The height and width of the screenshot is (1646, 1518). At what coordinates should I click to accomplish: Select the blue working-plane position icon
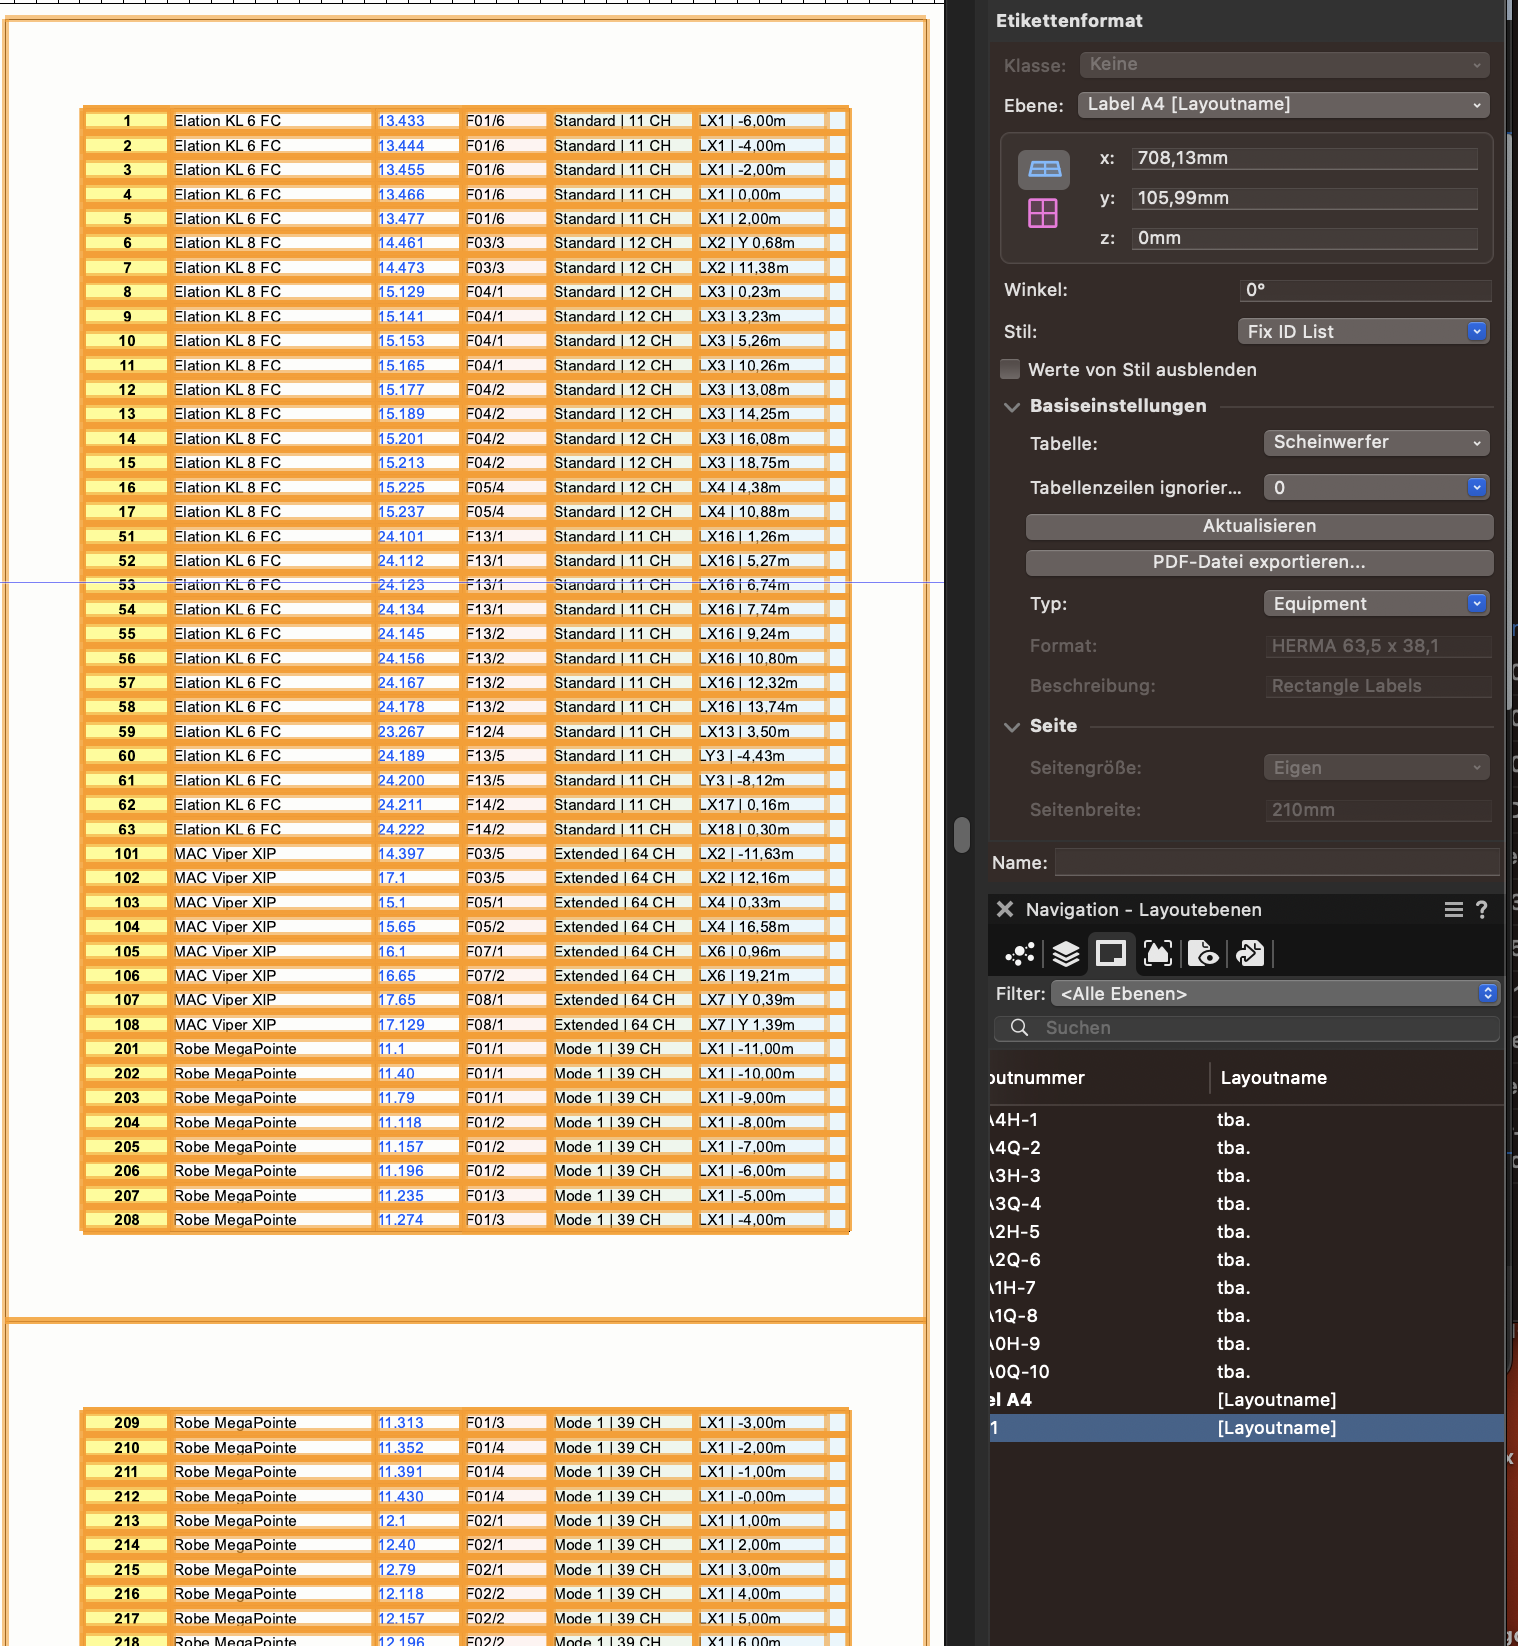[x=1044, y=169]
